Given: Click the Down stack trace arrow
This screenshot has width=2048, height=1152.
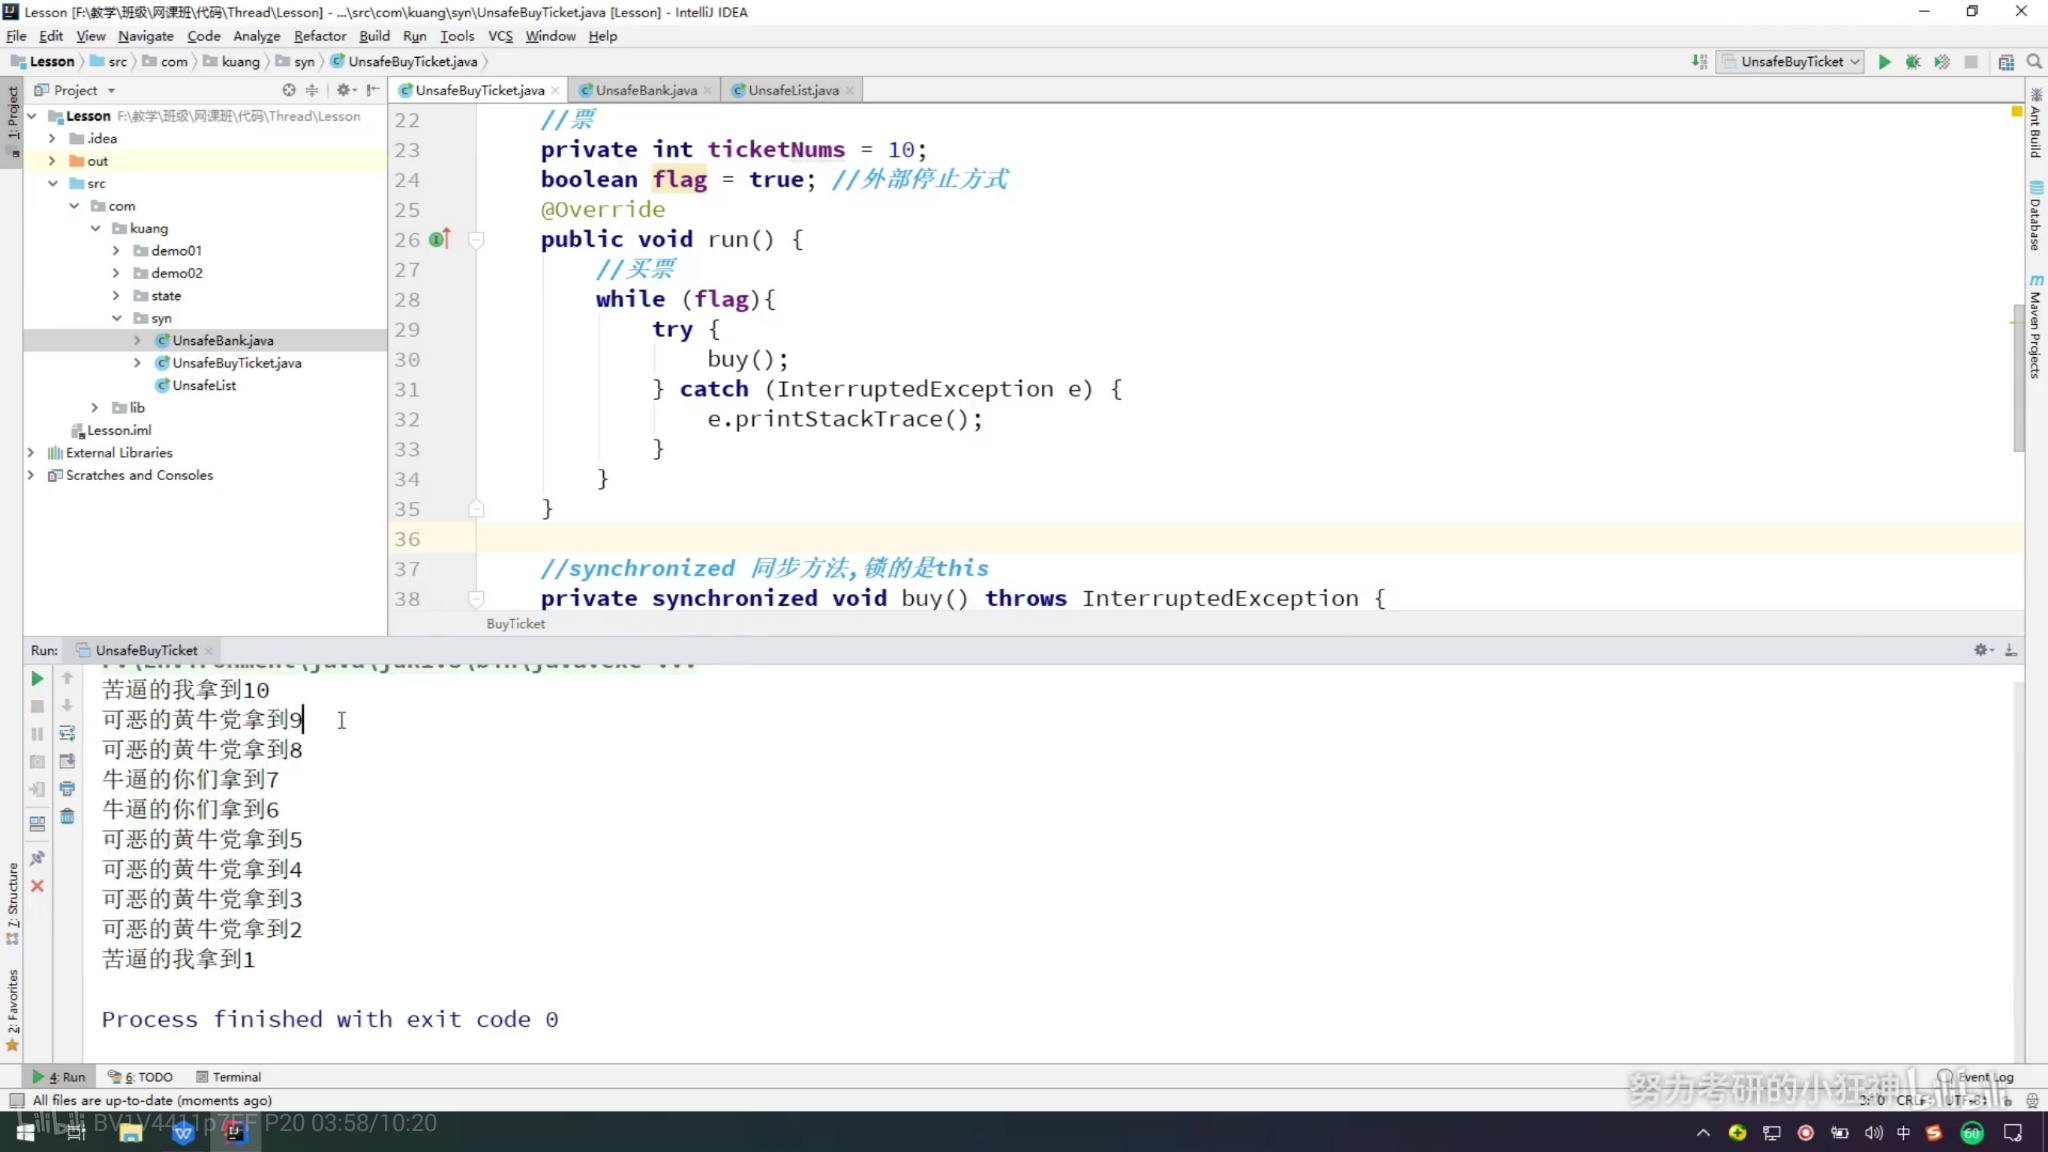Looking at the screenshot, I should (67, 706).
